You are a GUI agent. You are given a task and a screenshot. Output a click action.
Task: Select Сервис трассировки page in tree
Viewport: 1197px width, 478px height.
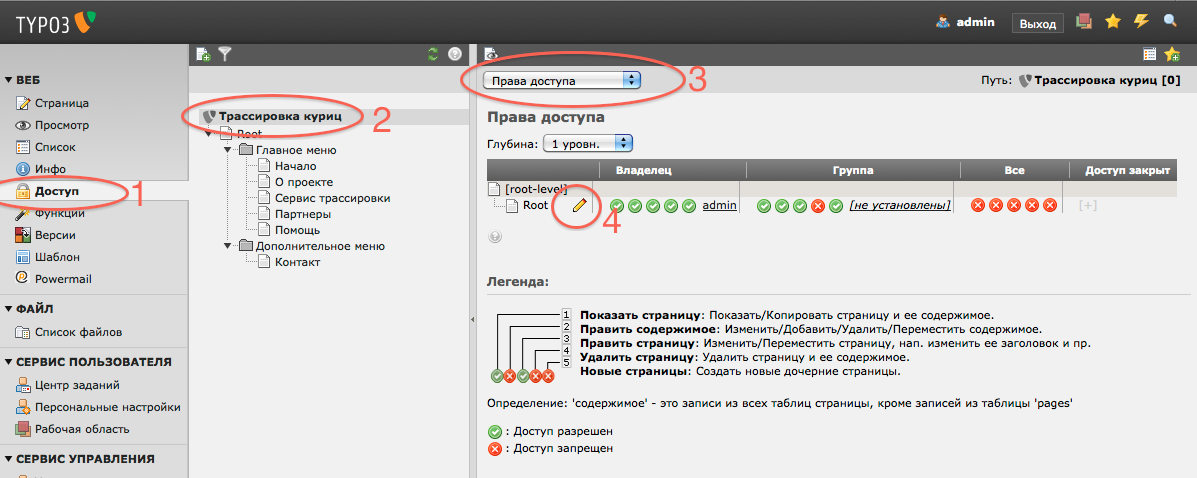click(x=332, y=198)
